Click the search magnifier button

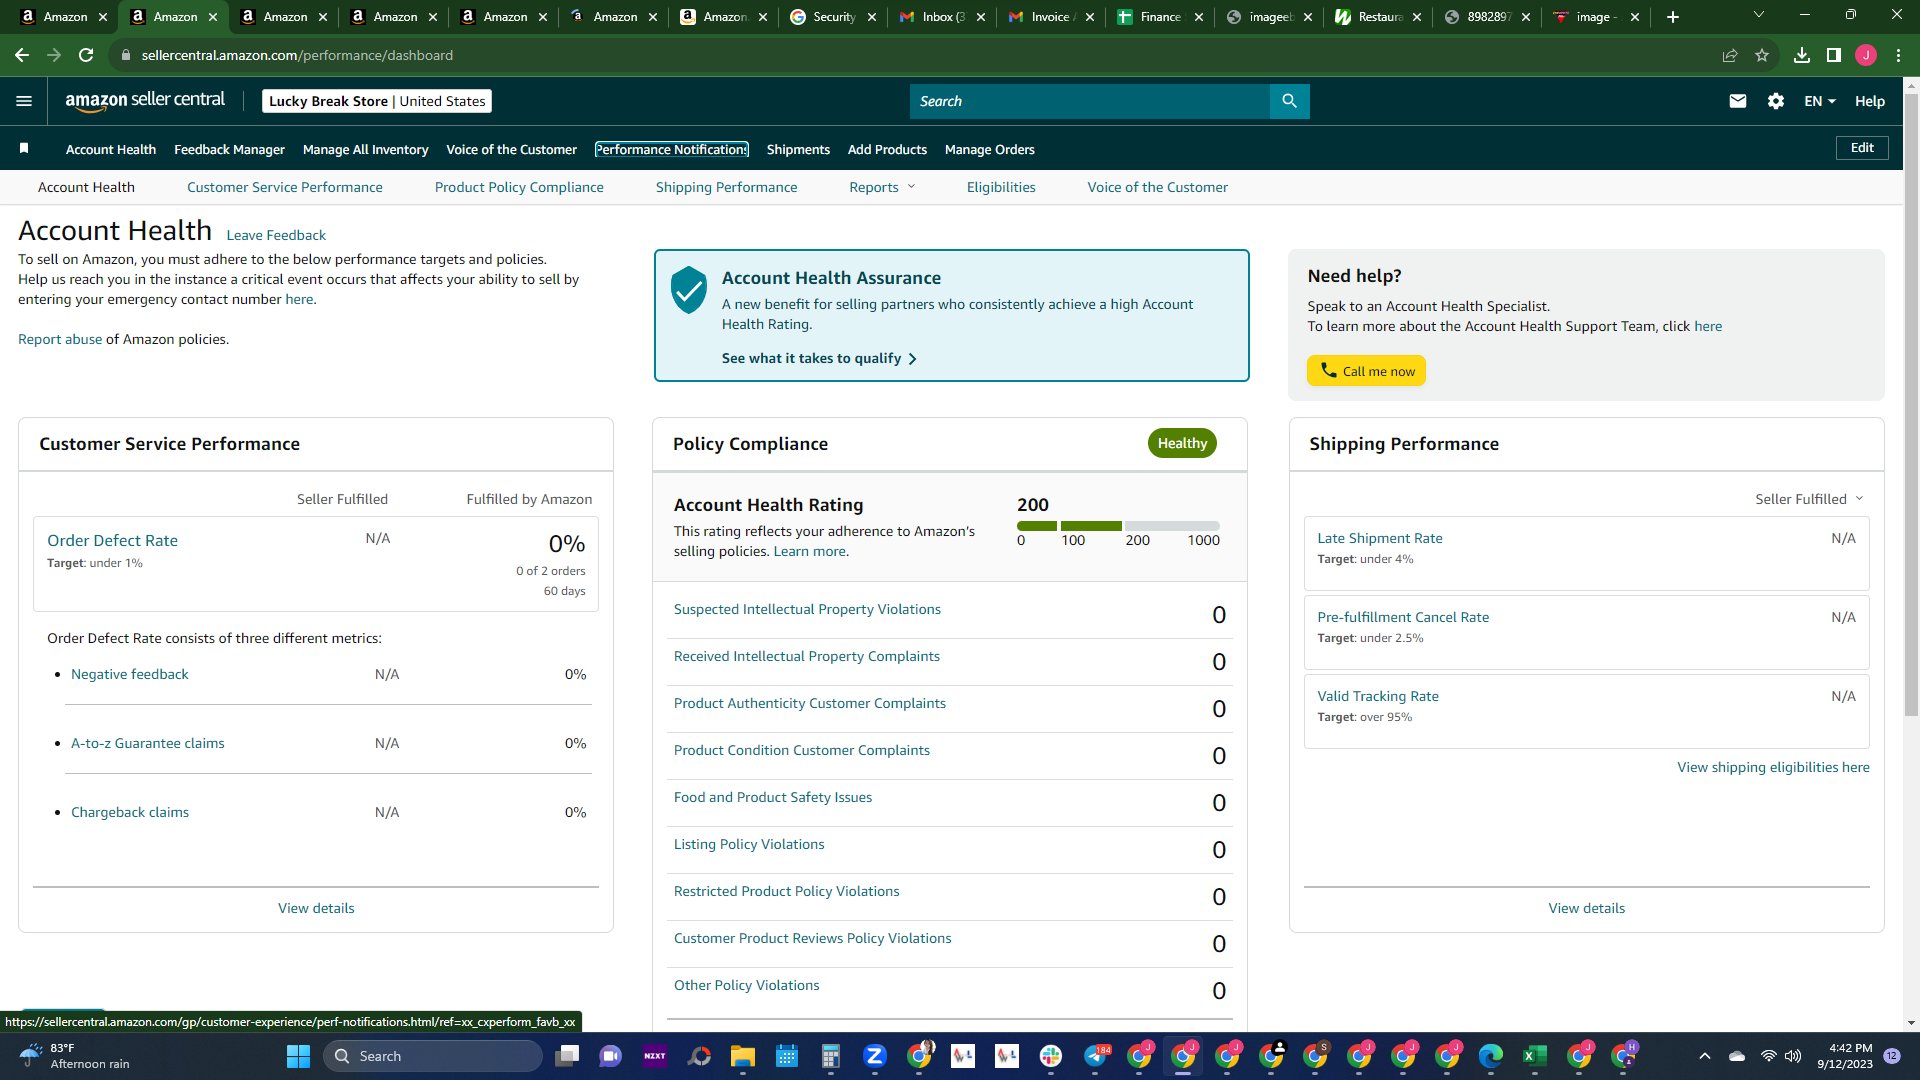click(1289, 101)
